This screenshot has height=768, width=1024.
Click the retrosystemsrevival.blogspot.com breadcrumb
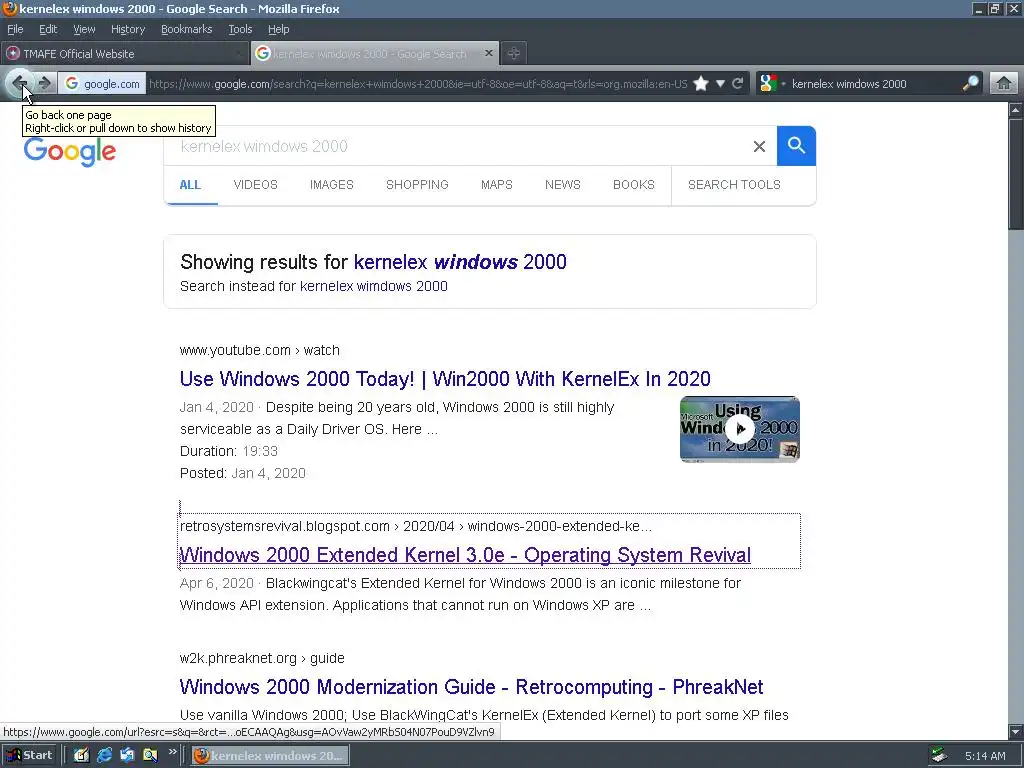[415, 526]
